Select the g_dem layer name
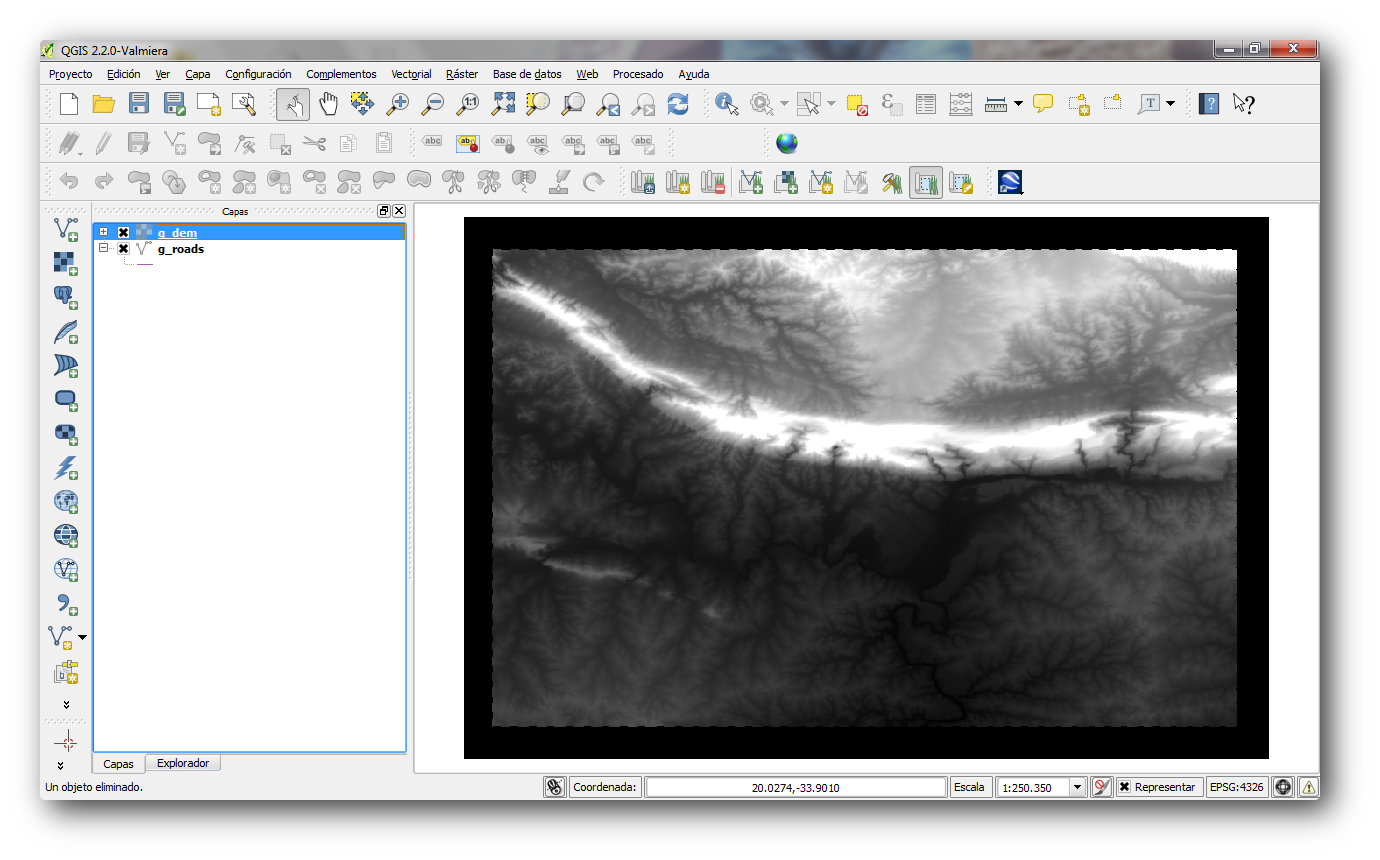The width and height of the screenshot is (1380, 860). pos(177,233)
